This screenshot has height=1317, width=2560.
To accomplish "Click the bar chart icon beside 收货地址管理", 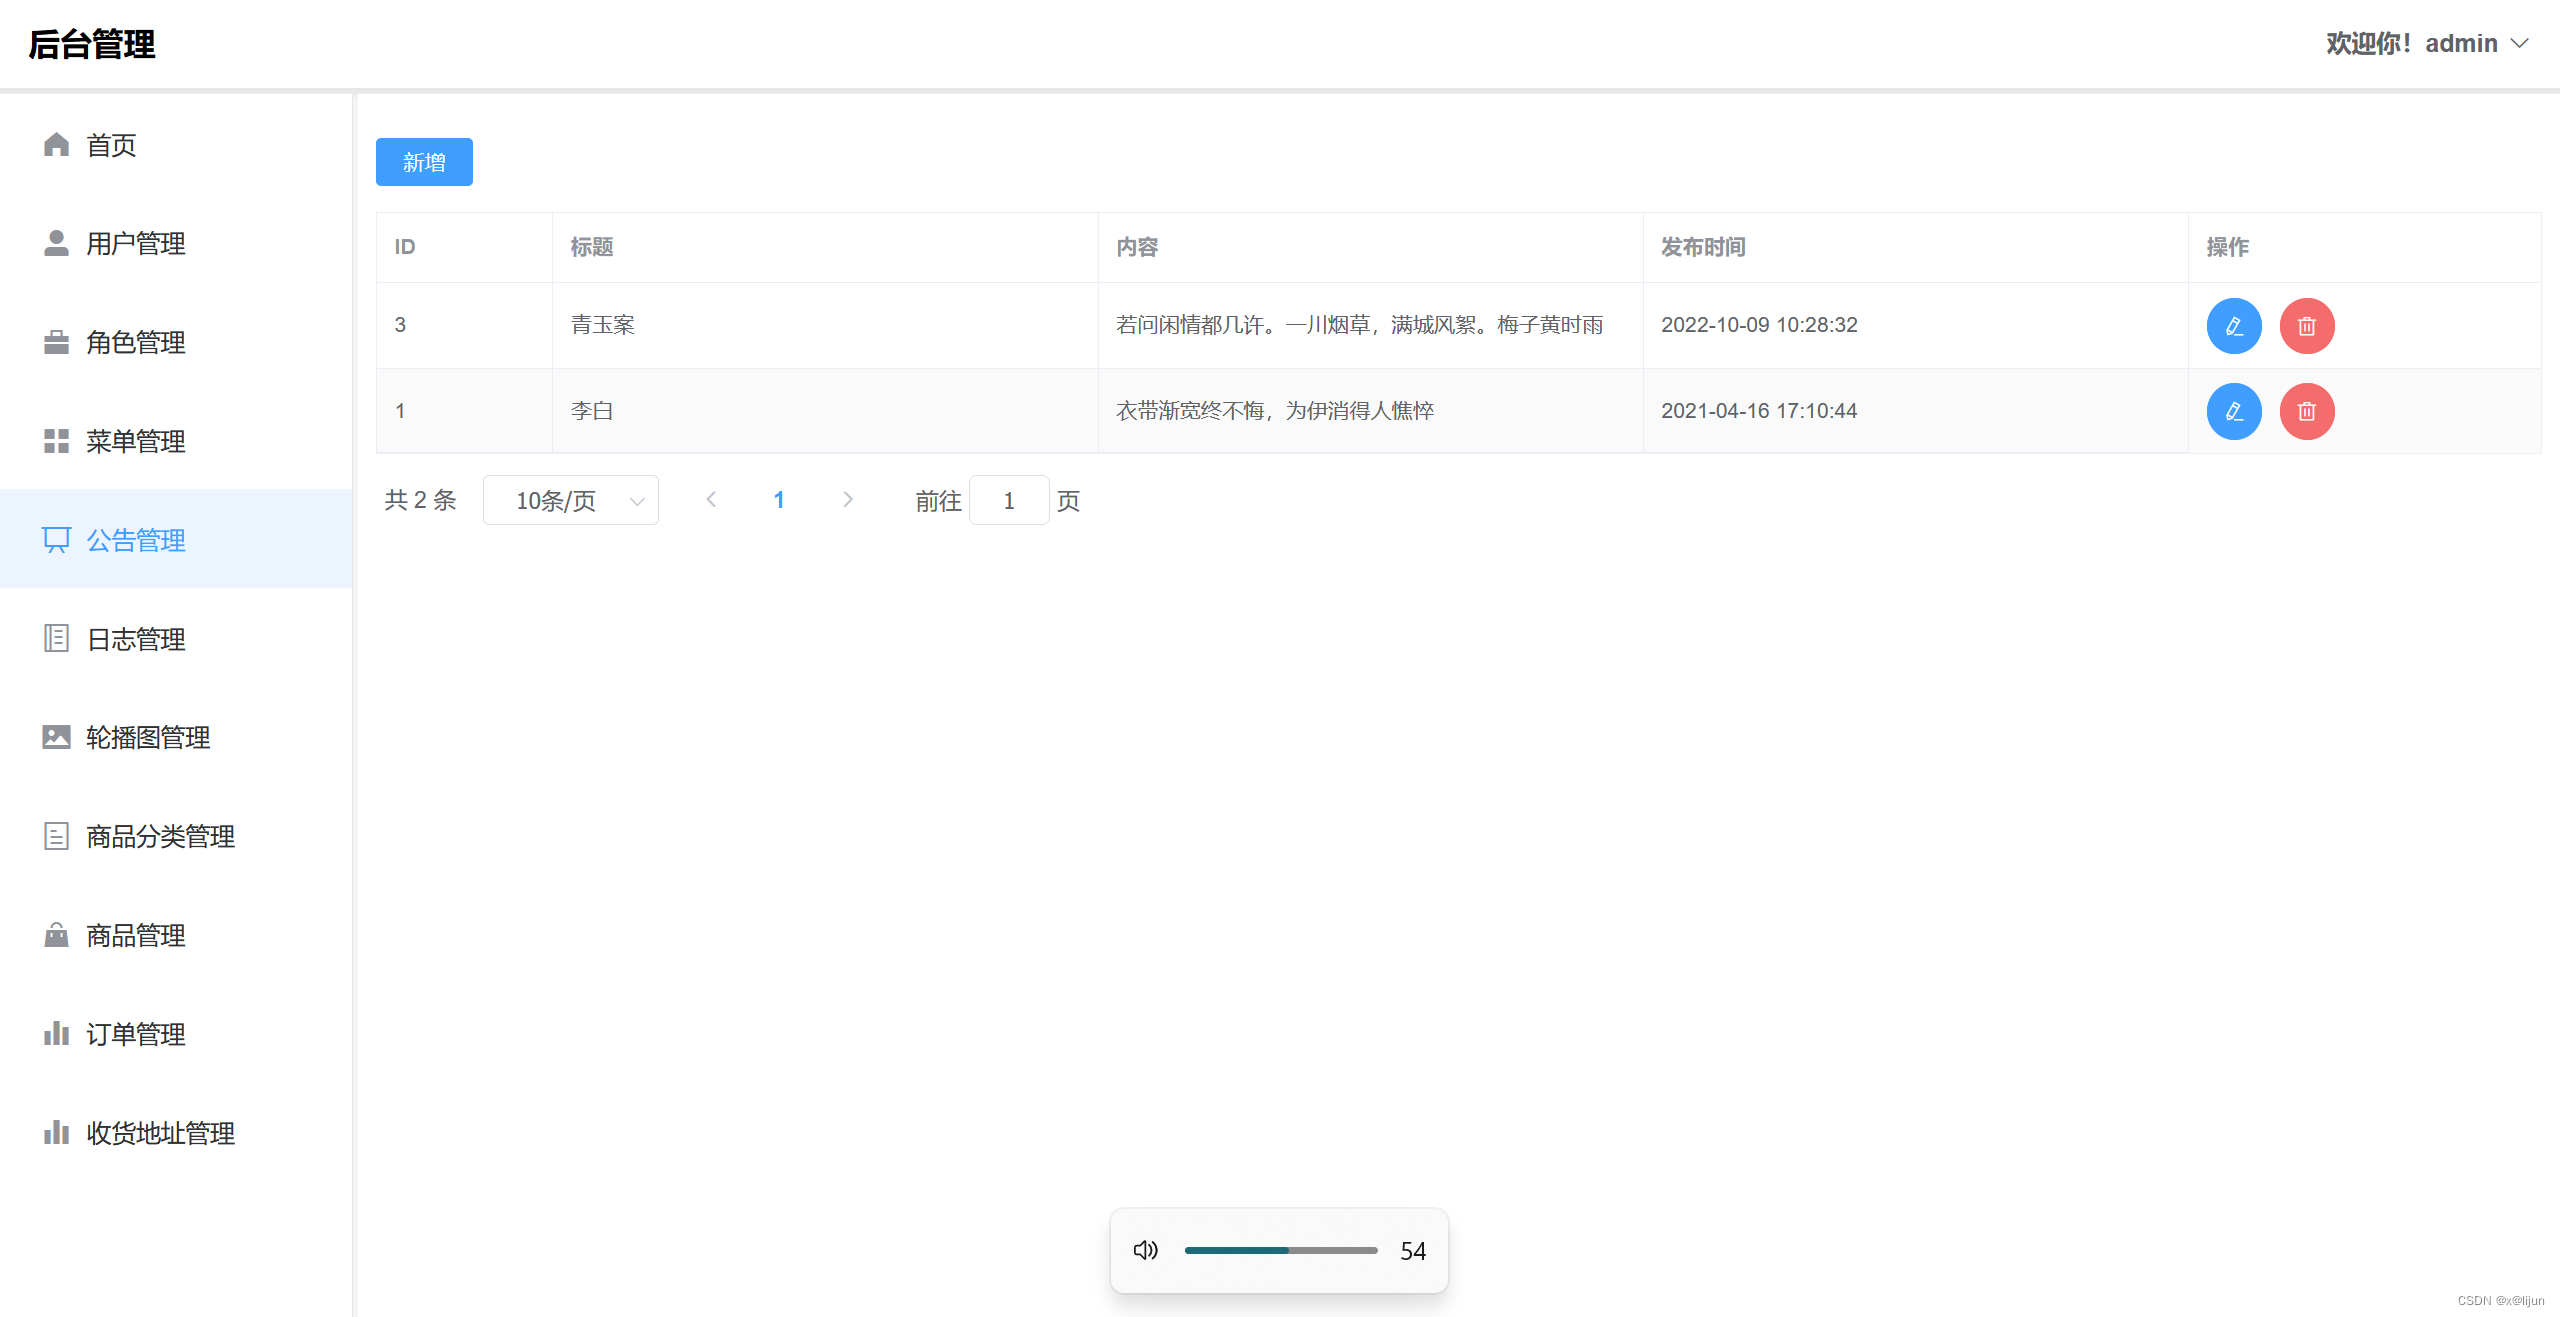I will (56, 1132).
